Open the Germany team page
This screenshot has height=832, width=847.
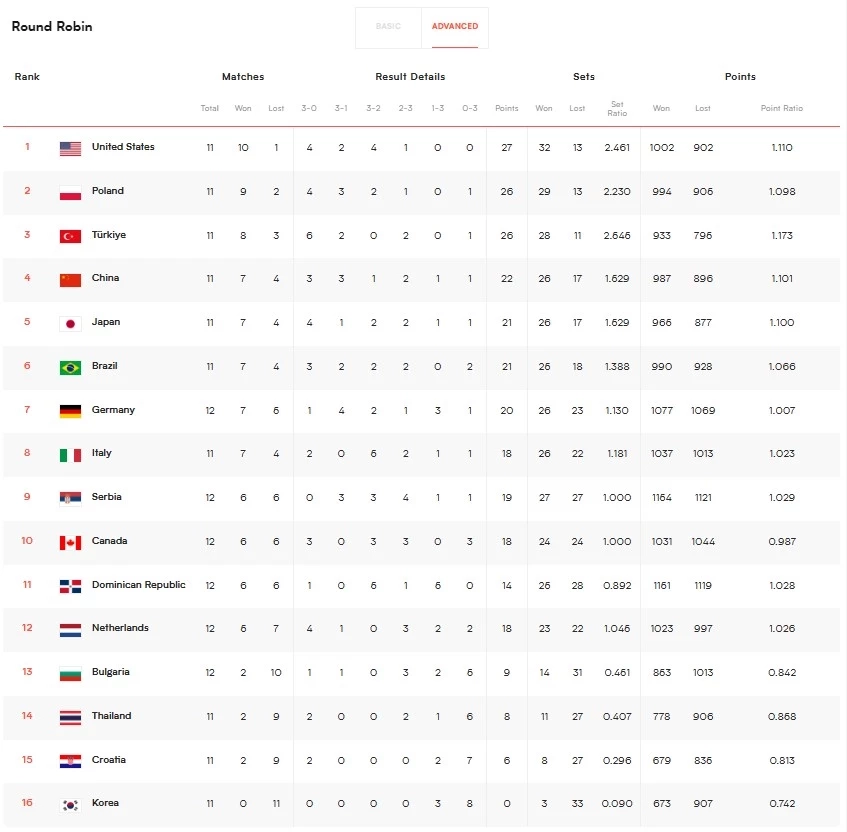point(114,410)
